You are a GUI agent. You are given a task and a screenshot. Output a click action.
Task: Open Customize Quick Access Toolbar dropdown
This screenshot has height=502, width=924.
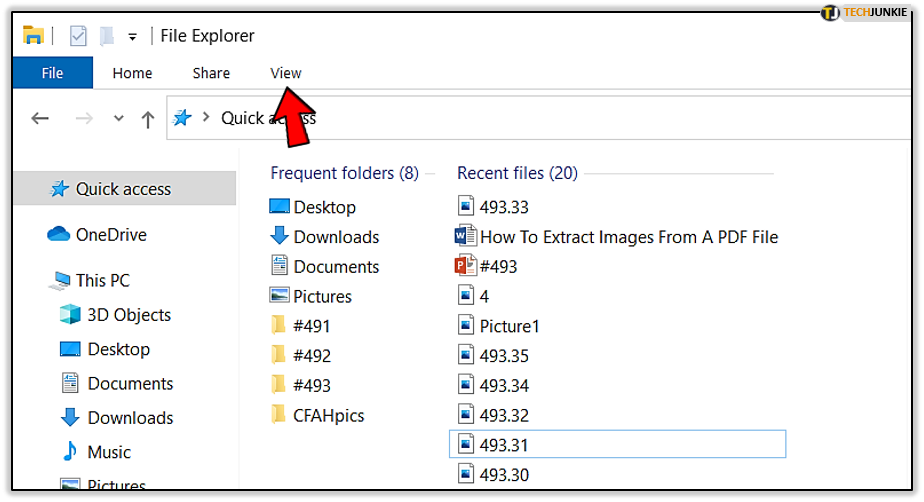click(x=133, y=37)
